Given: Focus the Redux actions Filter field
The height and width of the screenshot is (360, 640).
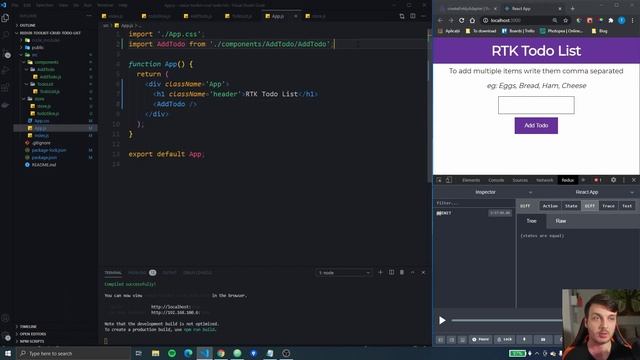Looking at the screenshot, I should 474,203.
